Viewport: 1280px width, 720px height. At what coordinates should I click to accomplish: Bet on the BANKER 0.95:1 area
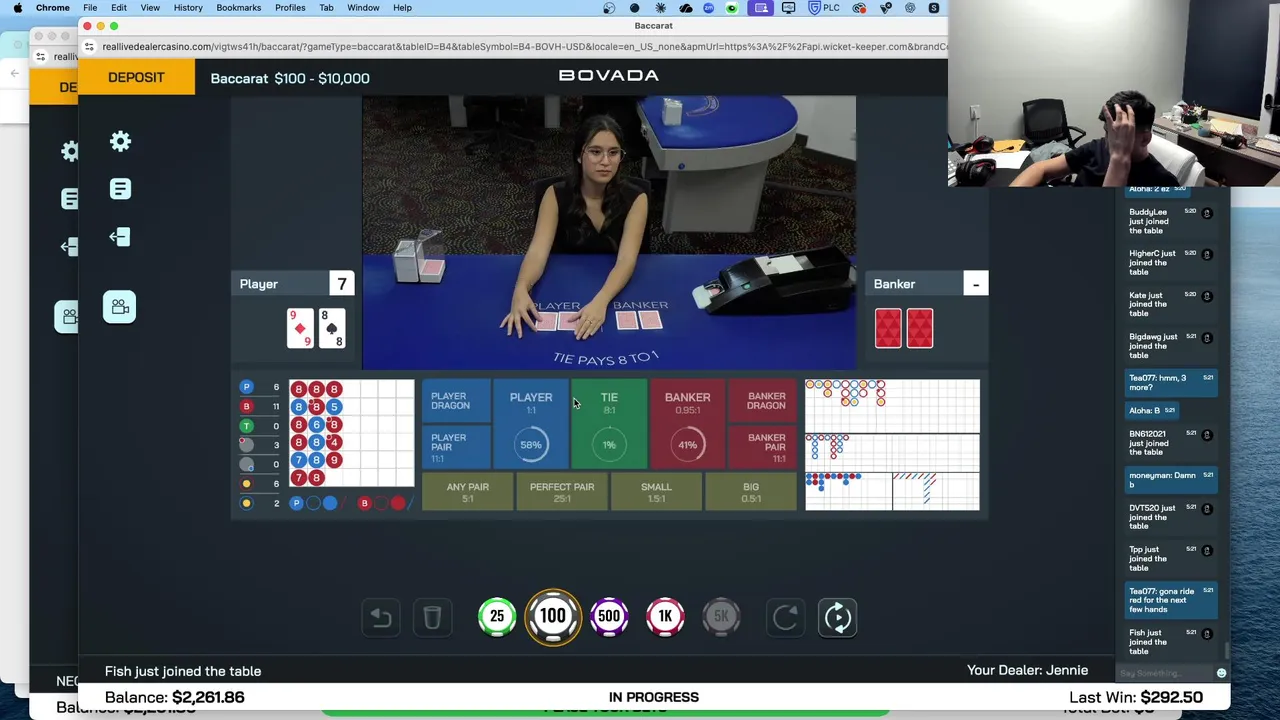[687, 424]
